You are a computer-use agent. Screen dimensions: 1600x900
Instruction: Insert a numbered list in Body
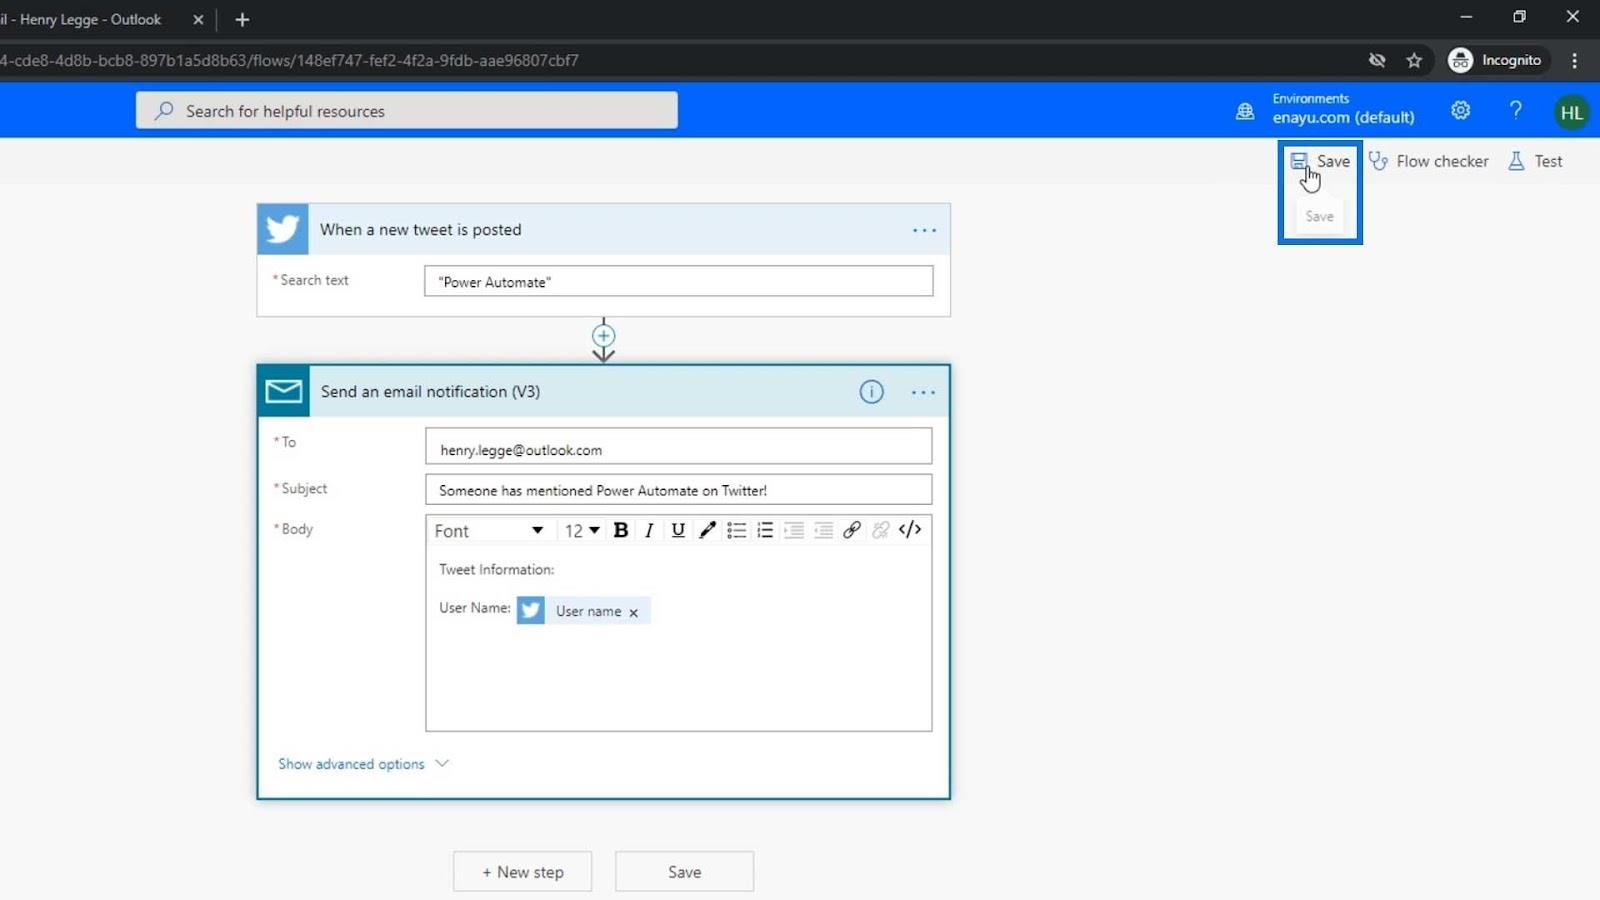tap(765, 530)
